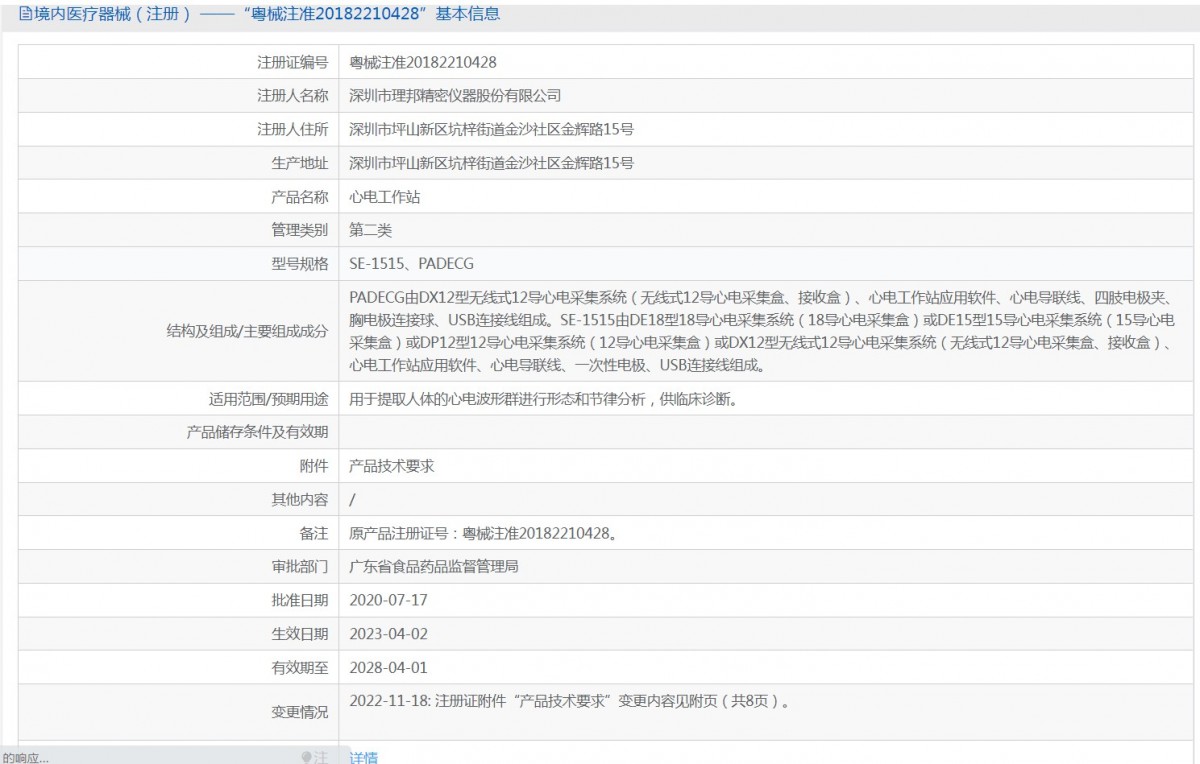1200x764 pixels.
Task: Click the 型号规格 label
Action: (x=299, y=264)
